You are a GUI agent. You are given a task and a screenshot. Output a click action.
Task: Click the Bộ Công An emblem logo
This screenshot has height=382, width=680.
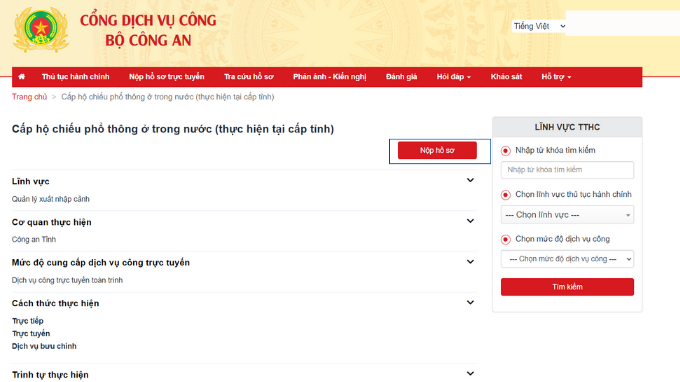point(41,29)
